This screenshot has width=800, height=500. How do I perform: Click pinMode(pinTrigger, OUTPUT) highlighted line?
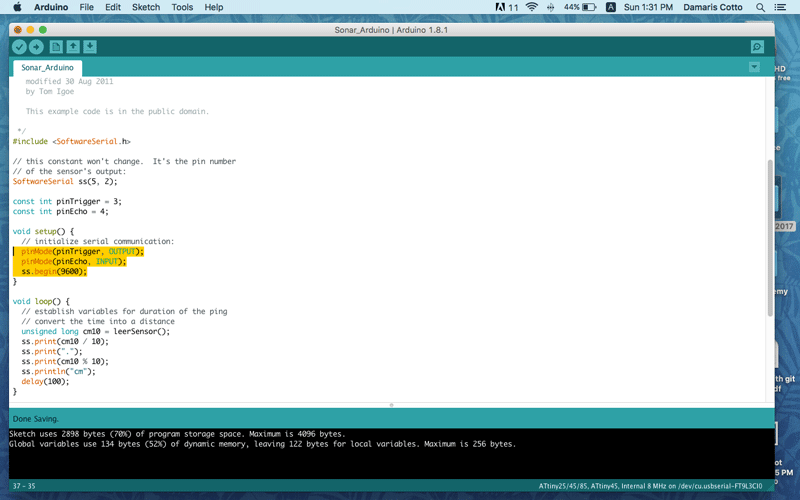click(x=82, y=252)
